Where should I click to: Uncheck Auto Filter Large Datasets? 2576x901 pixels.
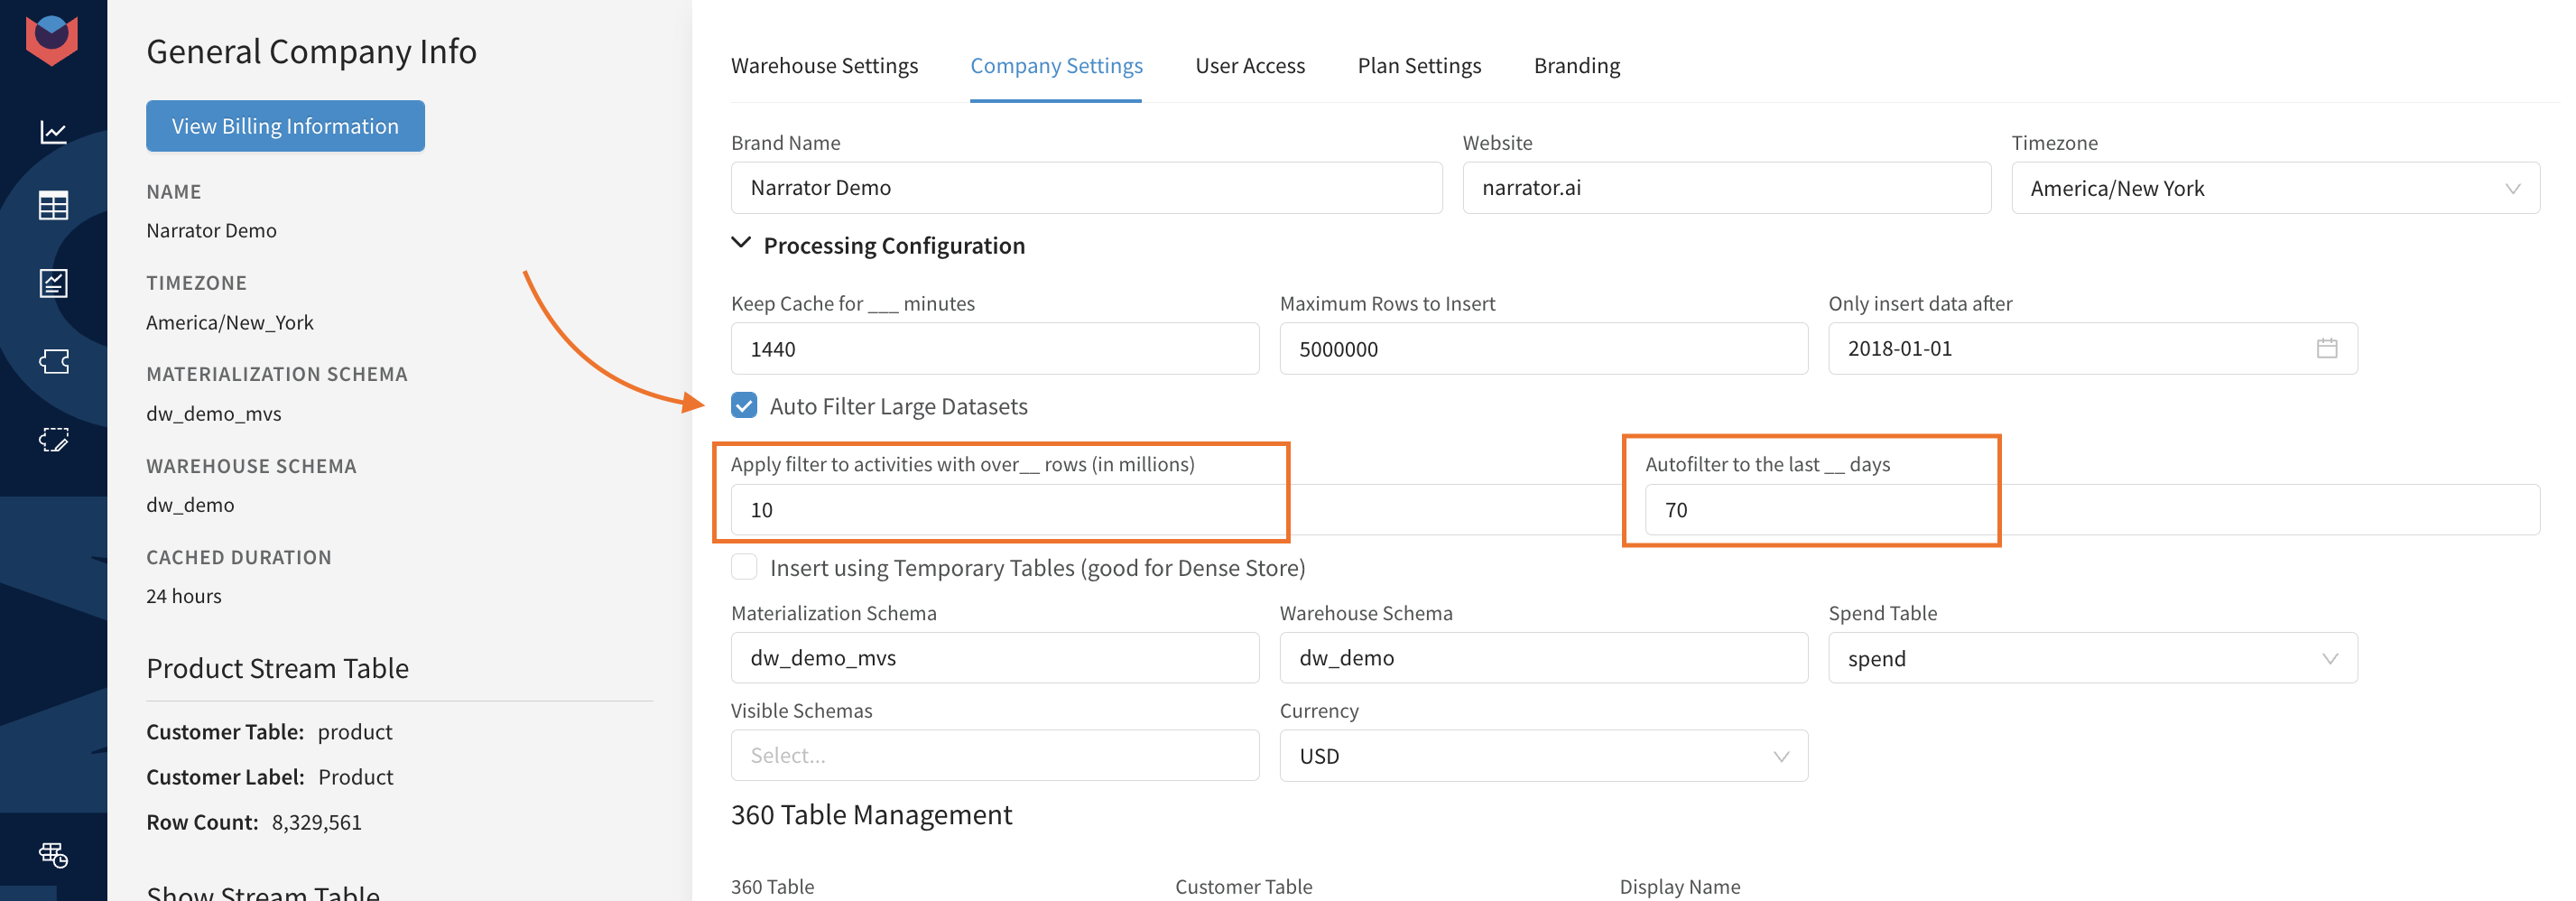(744, 405)
